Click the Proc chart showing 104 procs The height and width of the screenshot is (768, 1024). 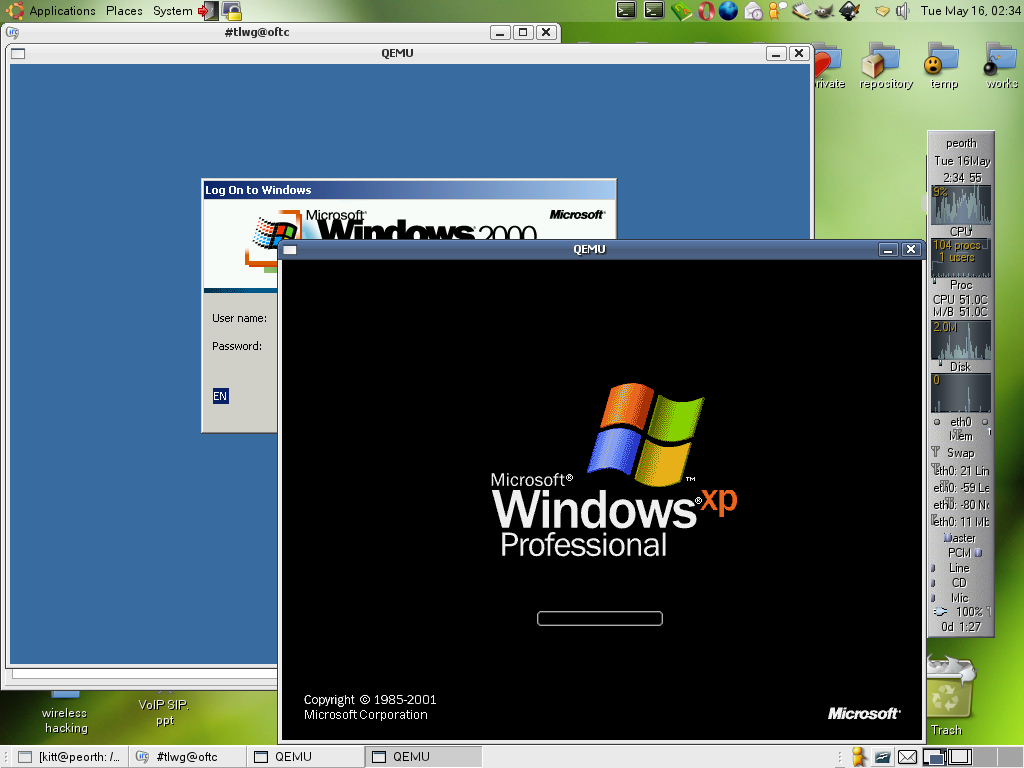[x=961, y=259]
